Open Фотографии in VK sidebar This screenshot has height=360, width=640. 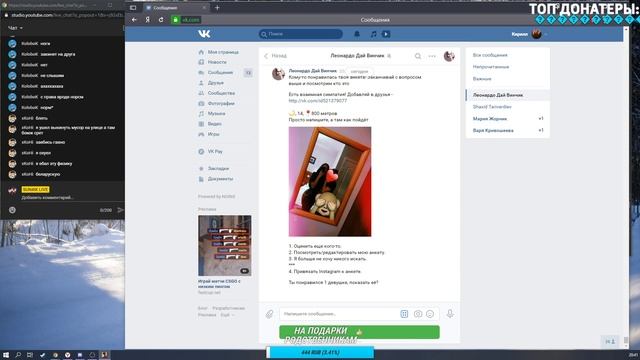click(221, 103)
